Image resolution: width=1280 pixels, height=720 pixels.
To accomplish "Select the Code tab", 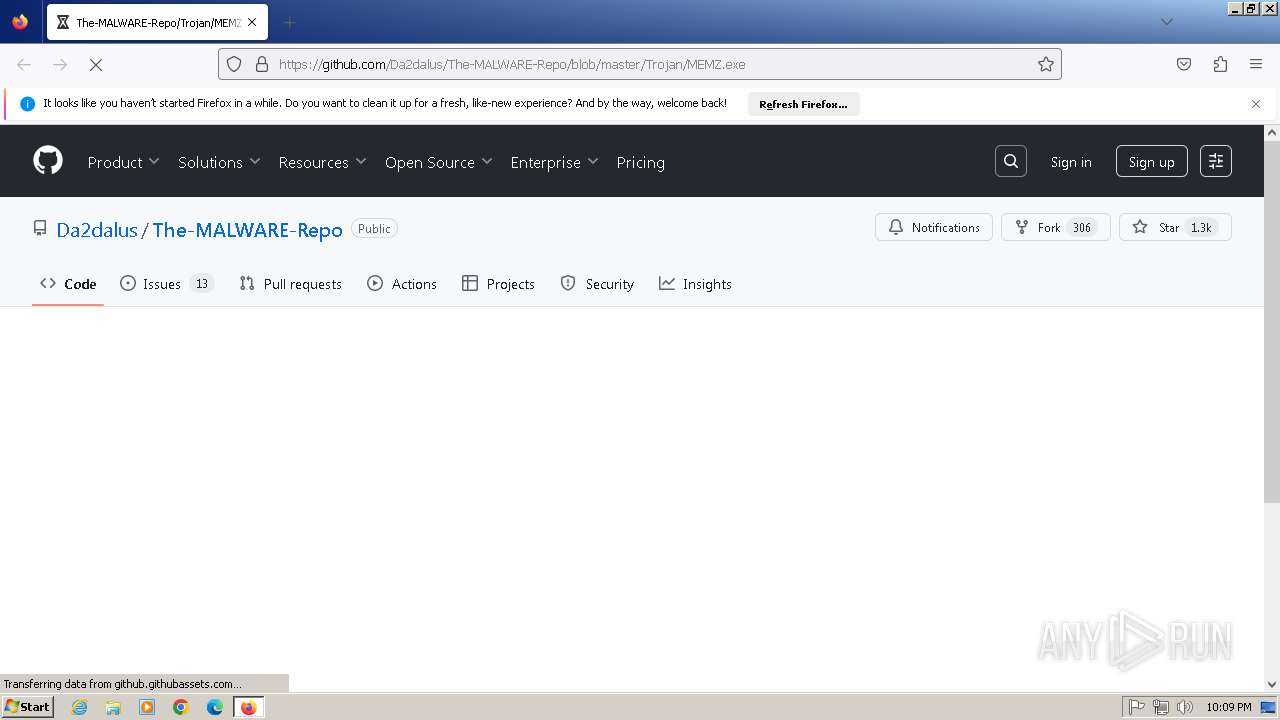I will (68, 284).
